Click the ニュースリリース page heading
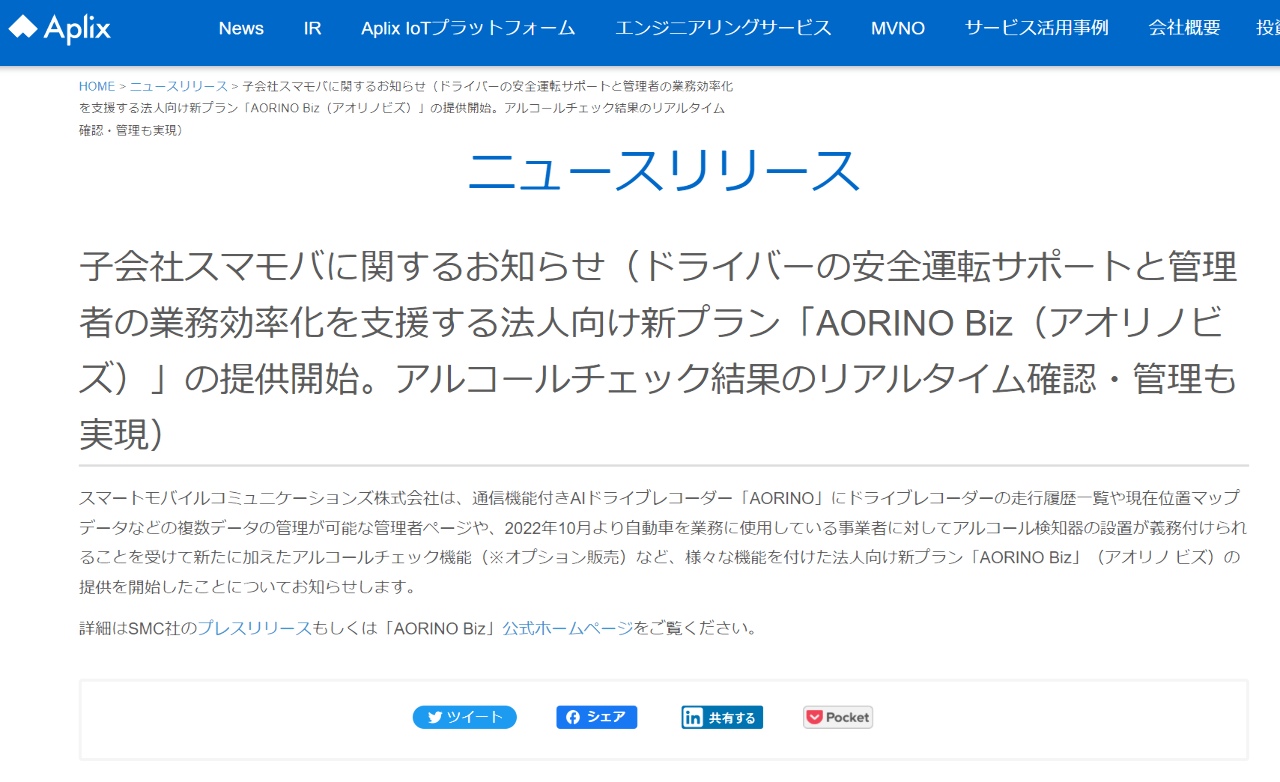 pyautogui.click(x=664, y=171)
